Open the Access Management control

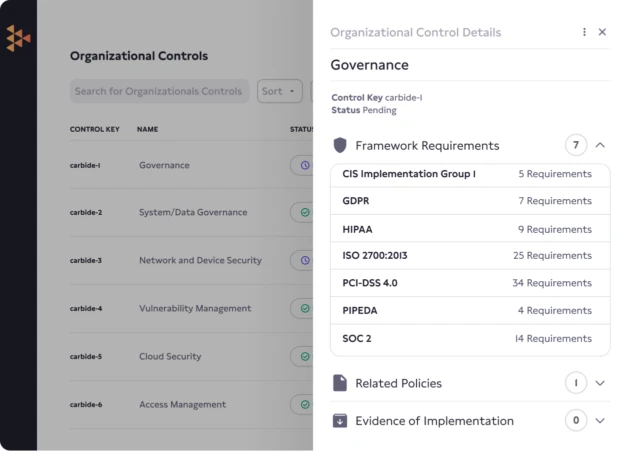[183, 404]
